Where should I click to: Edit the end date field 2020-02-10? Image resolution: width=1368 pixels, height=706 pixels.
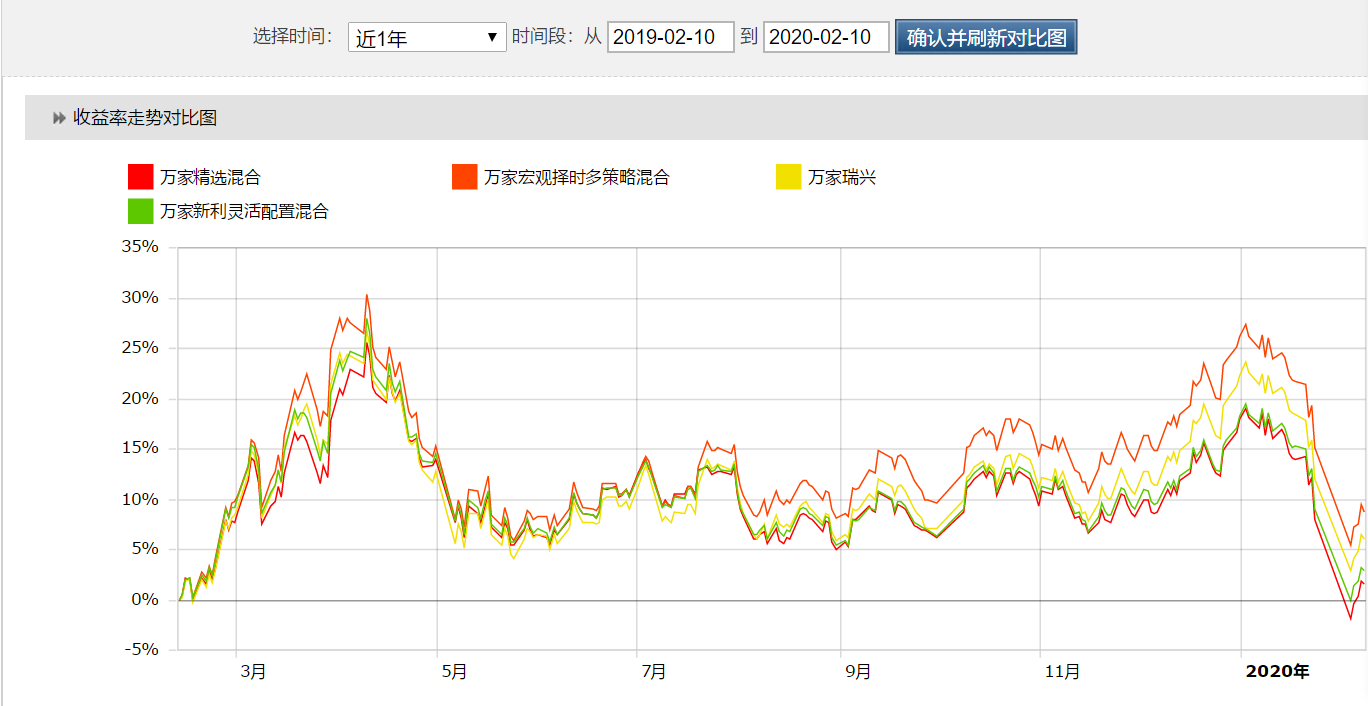point(826,38)
